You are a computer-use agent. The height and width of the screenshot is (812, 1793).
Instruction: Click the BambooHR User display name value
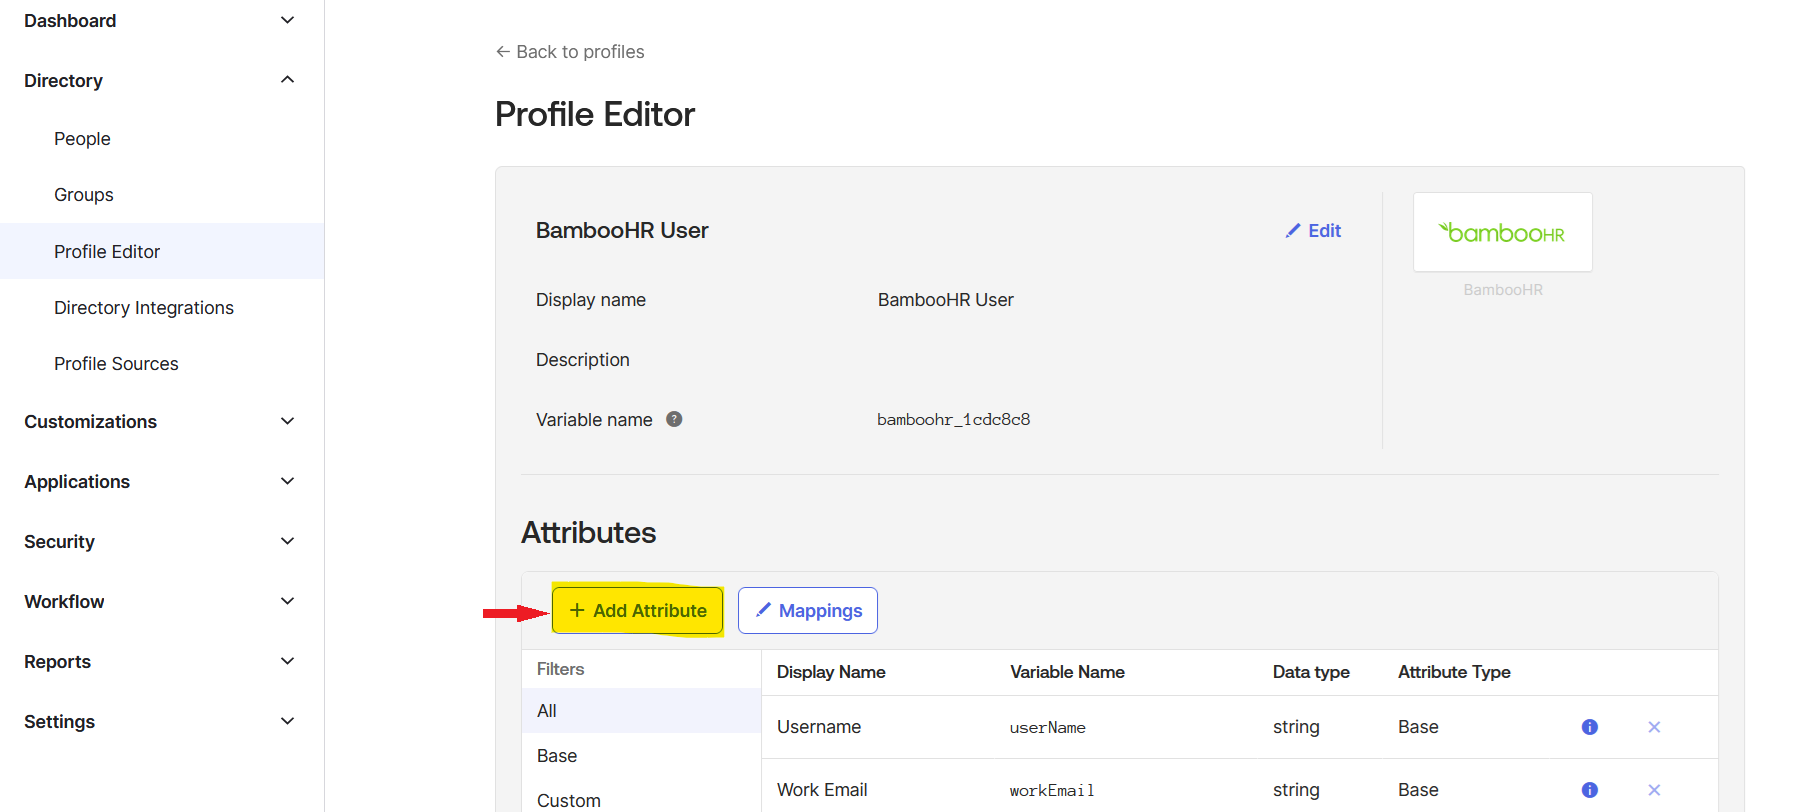pyautogui.click(x=946, y=300)
